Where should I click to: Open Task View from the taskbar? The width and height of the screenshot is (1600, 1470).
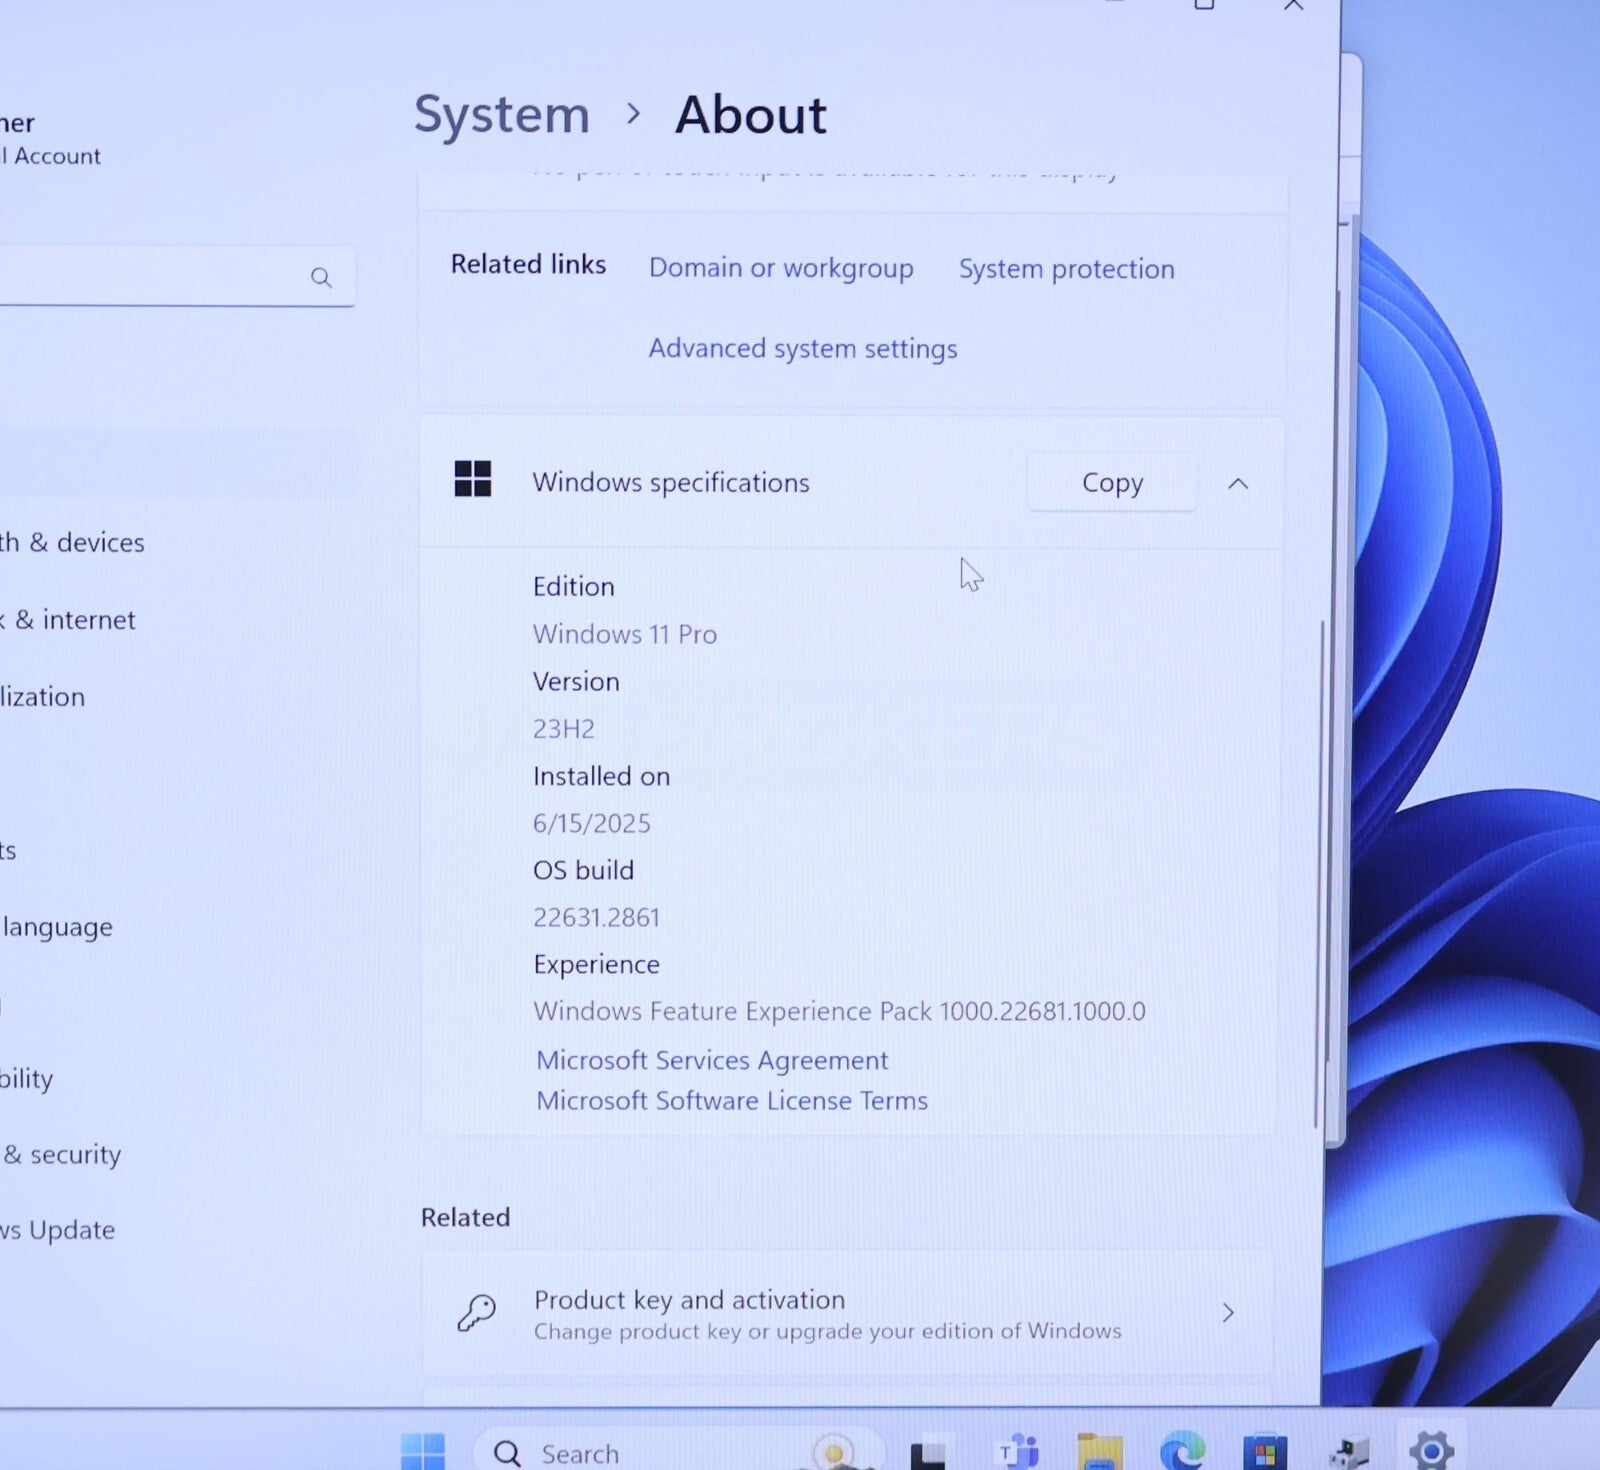pos(928,1453)
